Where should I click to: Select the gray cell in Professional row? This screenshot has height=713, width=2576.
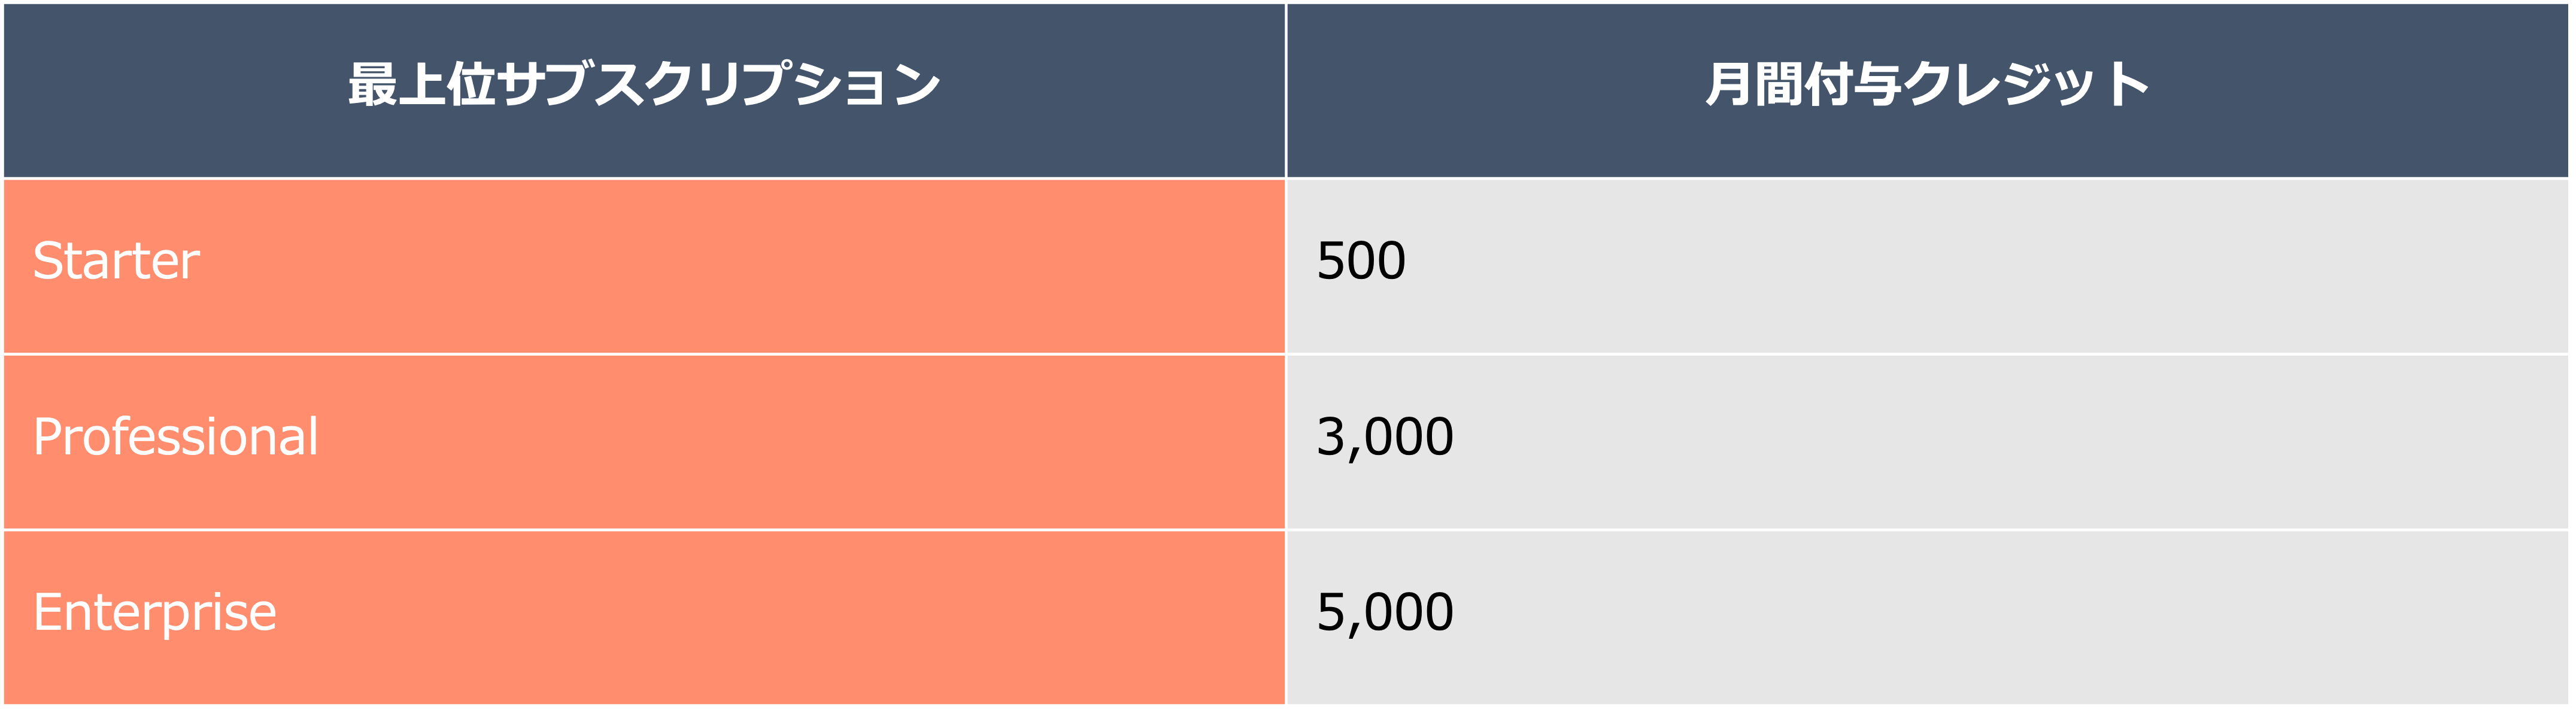pos(1927,442)
